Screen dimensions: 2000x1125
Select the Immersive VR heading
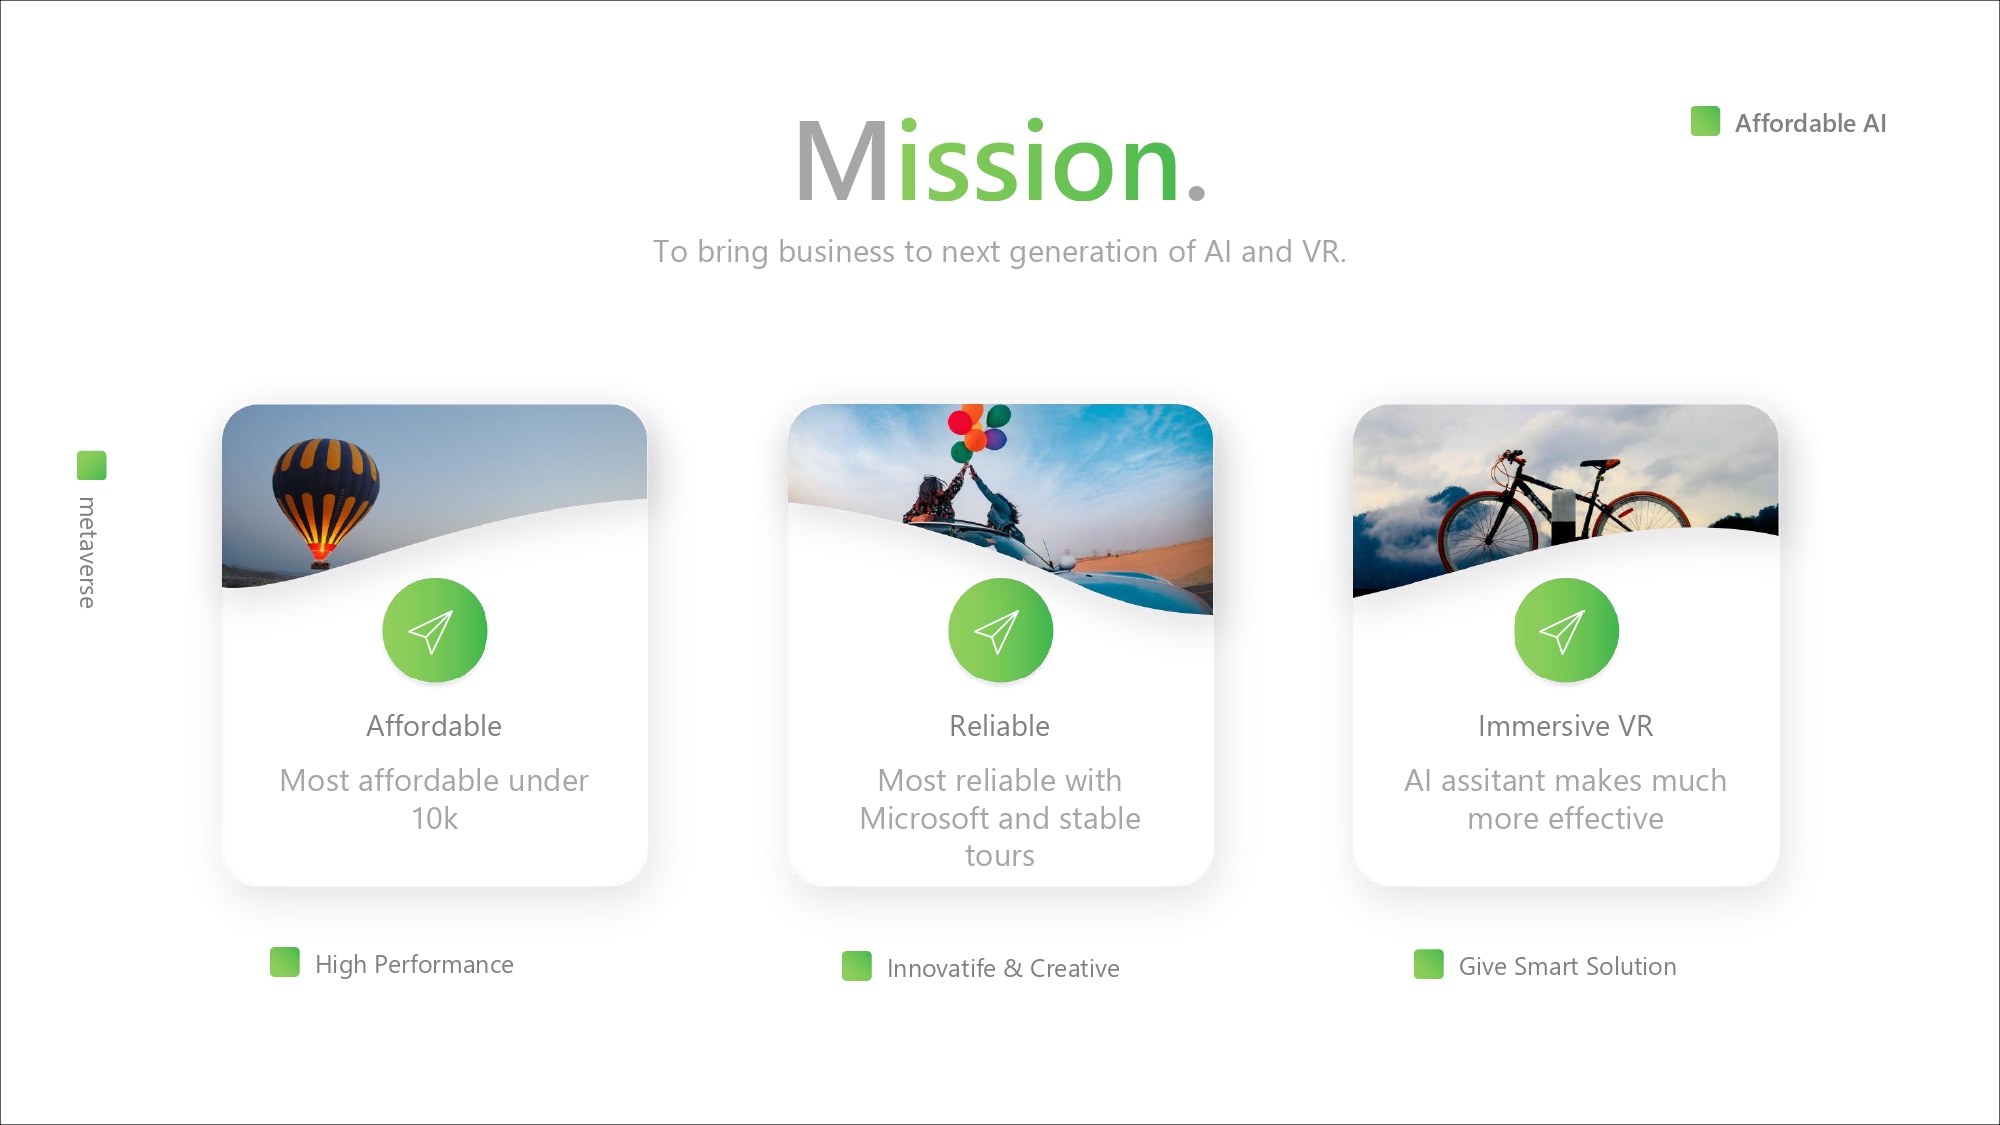tap(1566, 726)
